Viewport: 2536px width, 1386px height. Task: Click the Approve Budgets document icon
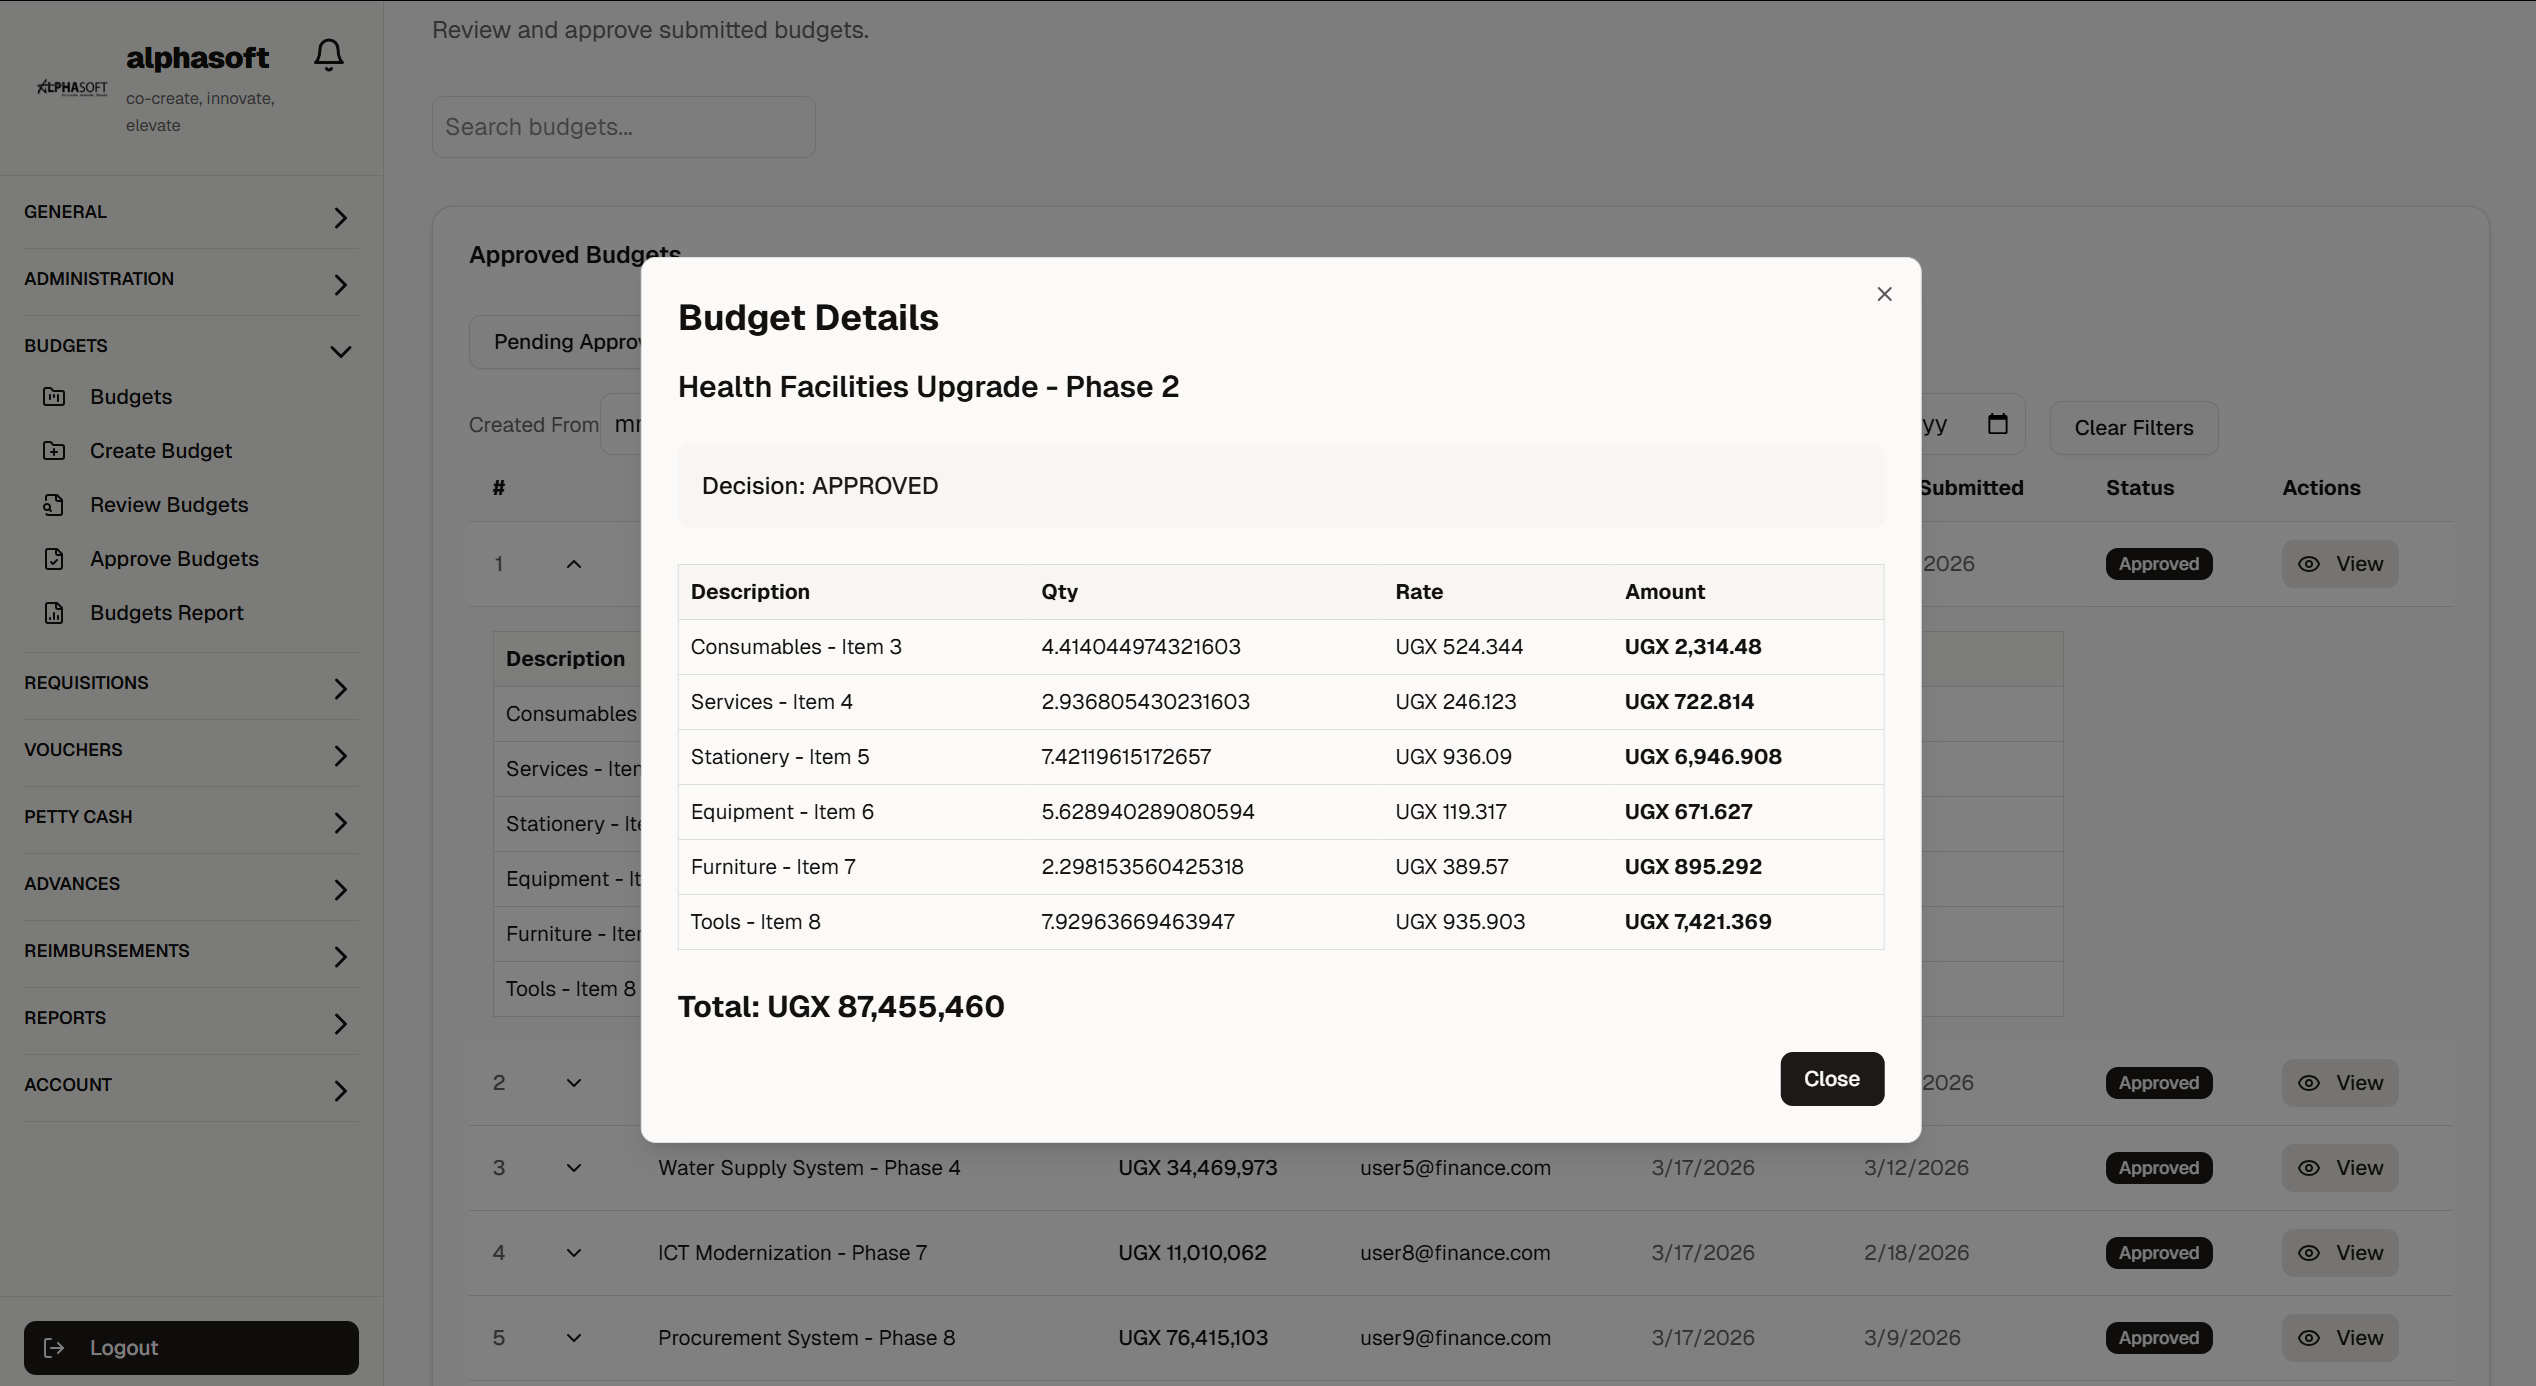coord(54,559)
